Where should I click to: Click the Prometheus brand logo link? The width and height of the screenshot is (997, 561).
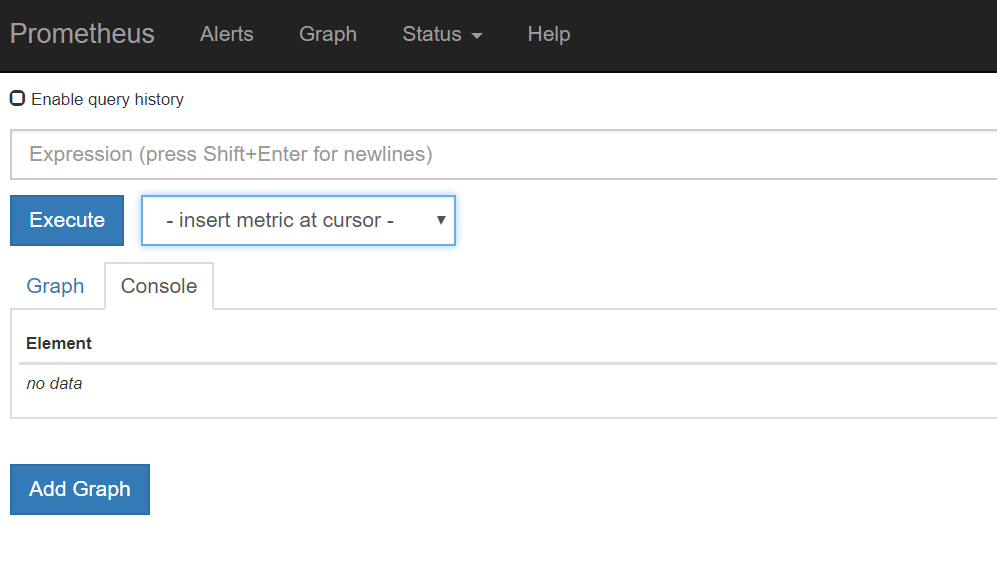click(x=82, y=34)
